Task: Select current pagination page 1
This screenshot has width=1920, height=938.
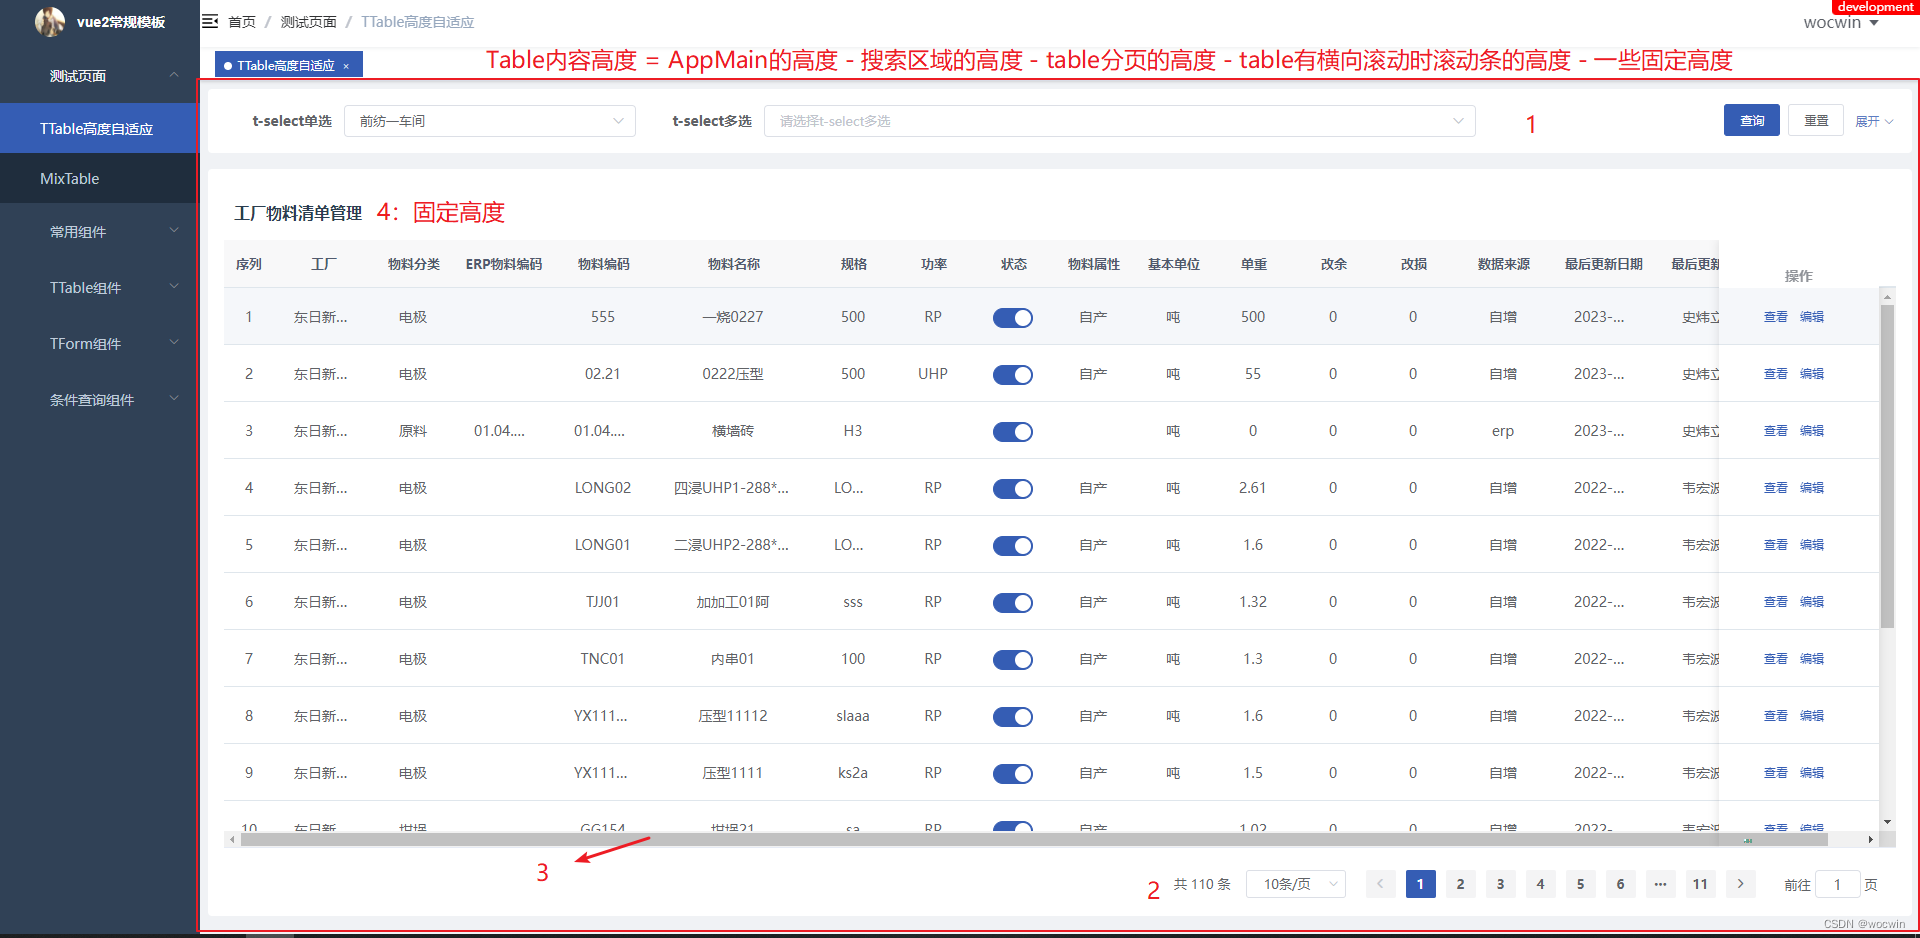Action: pos(1420,884)
